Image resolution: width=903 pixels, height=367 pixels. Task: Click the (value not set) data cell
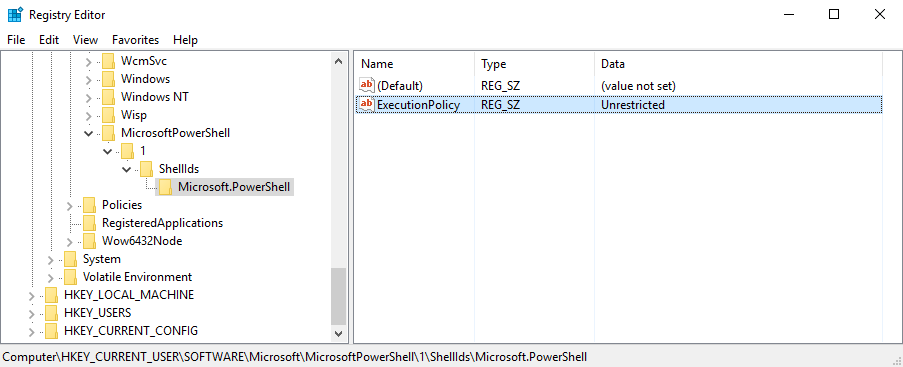click(638, 86)
